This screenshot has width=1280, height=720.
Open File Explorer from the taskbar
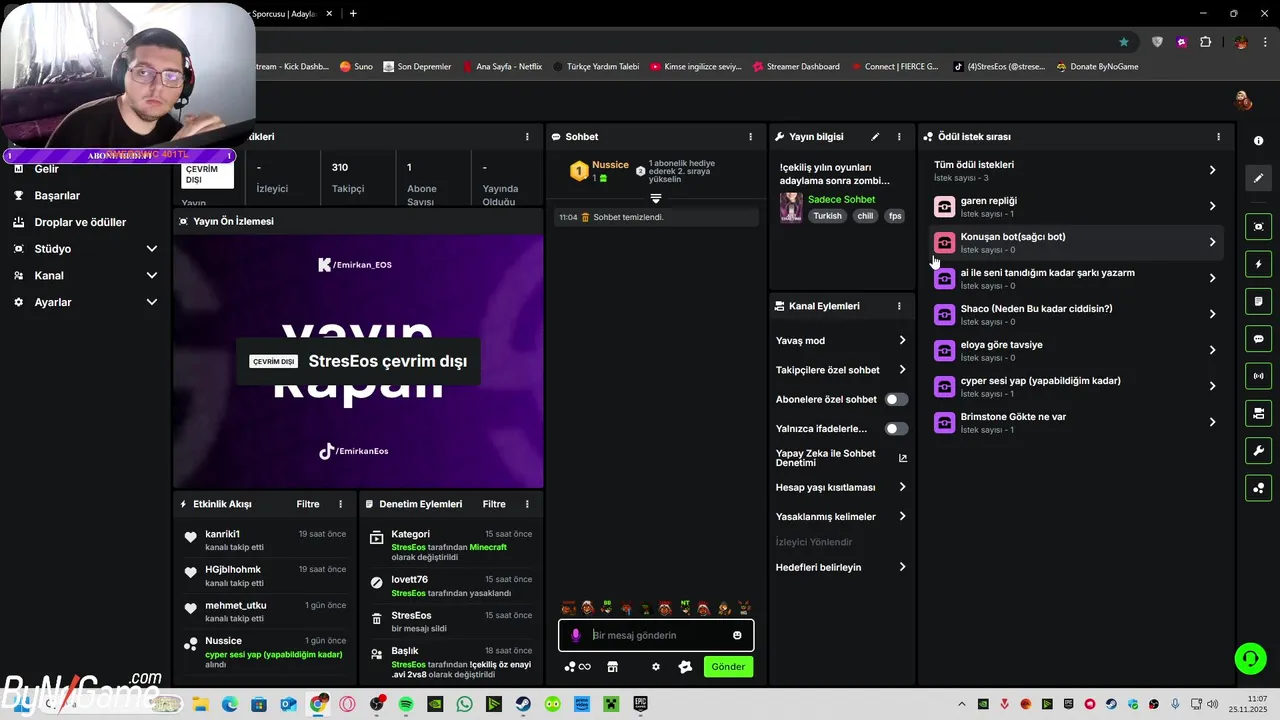click(200, 704)
